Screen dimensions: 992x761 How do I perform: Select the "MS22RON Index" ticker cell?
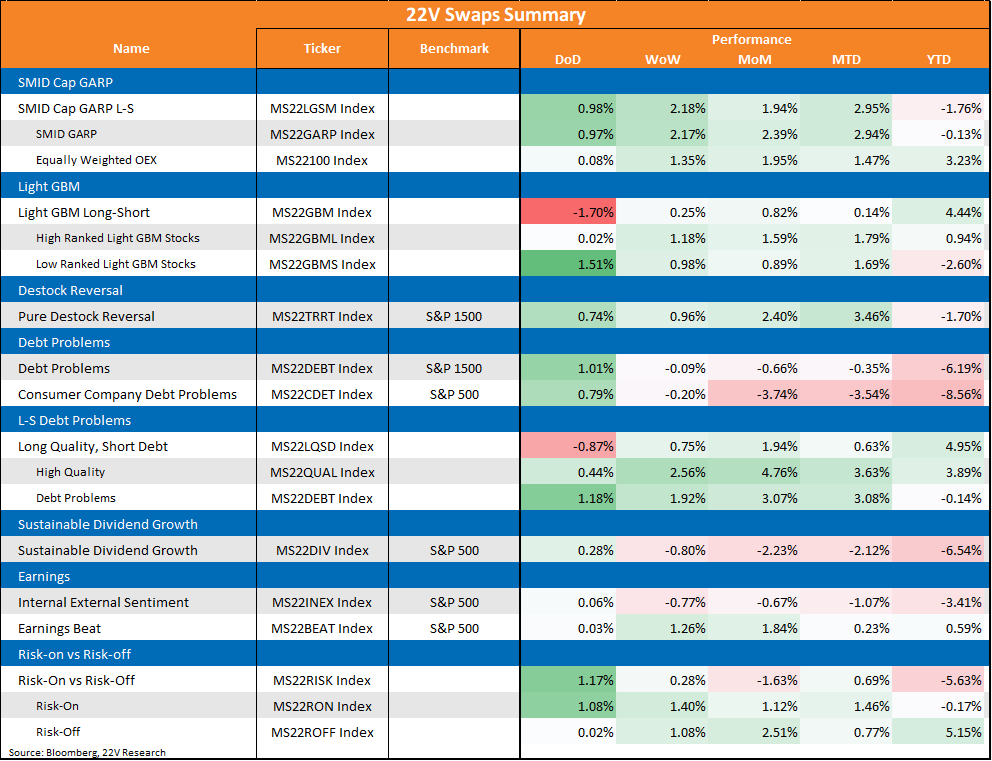[x=322, y=707]
